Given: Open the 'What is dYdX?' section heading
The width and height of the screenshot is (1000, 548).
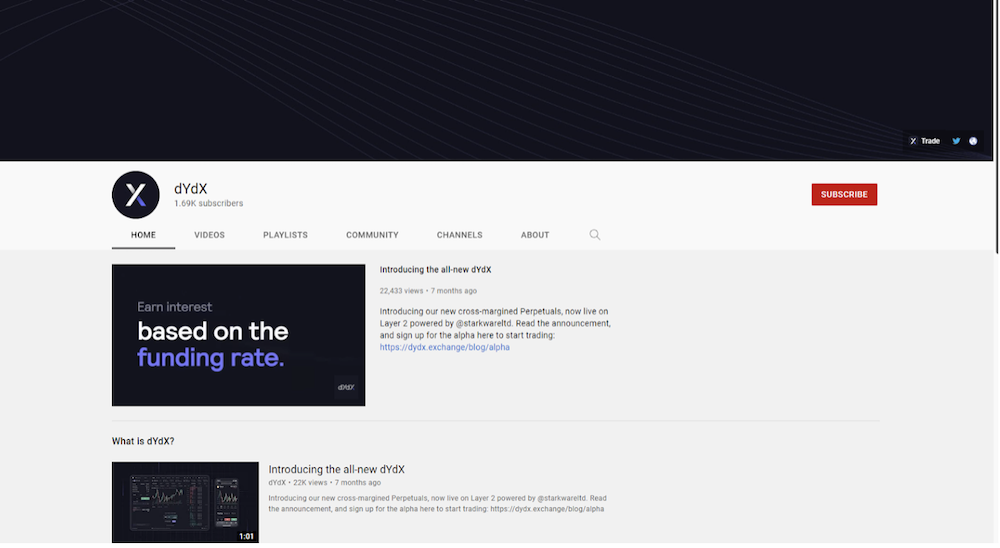Looking at the screenshot, I should pos(143,441).
